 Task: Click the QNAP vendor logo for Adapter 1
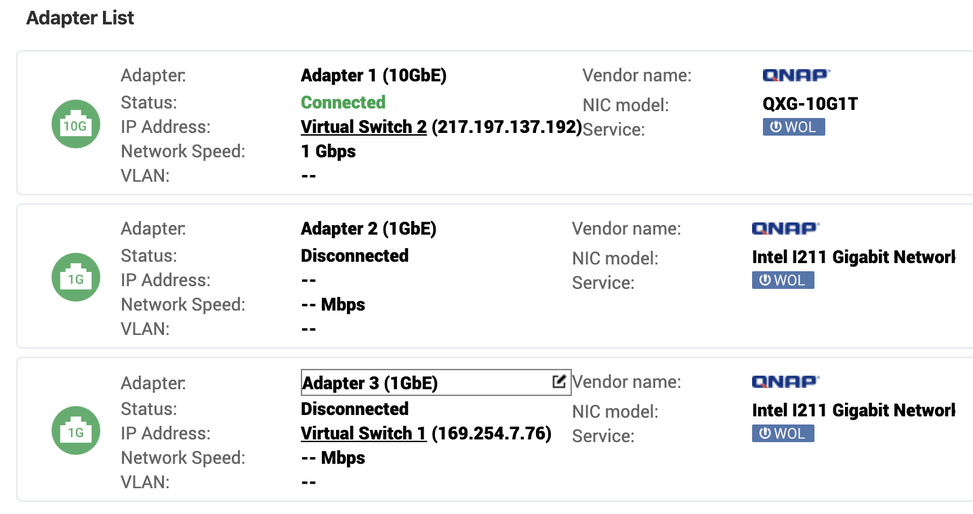click(x=796, y=75)
